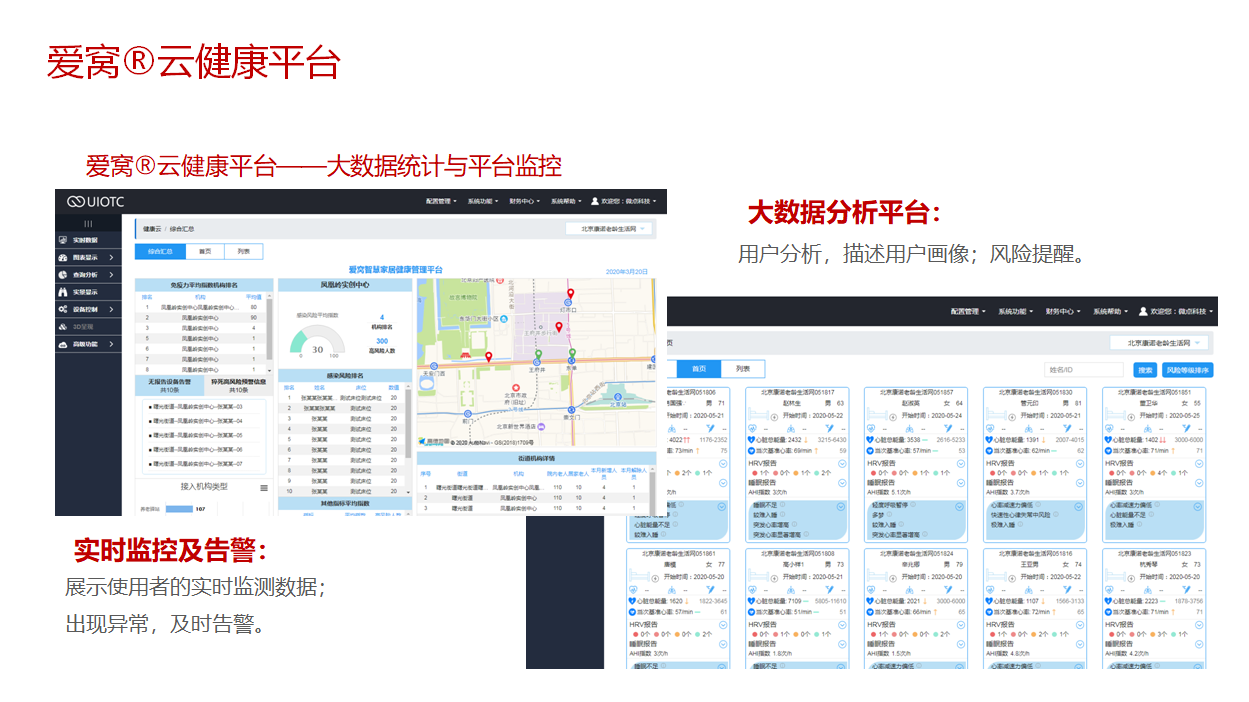Image resolution: width=1249 pixels, height=702 pixels.
Task: Click the 实景显示 binoculars icon
Action: 63,292
